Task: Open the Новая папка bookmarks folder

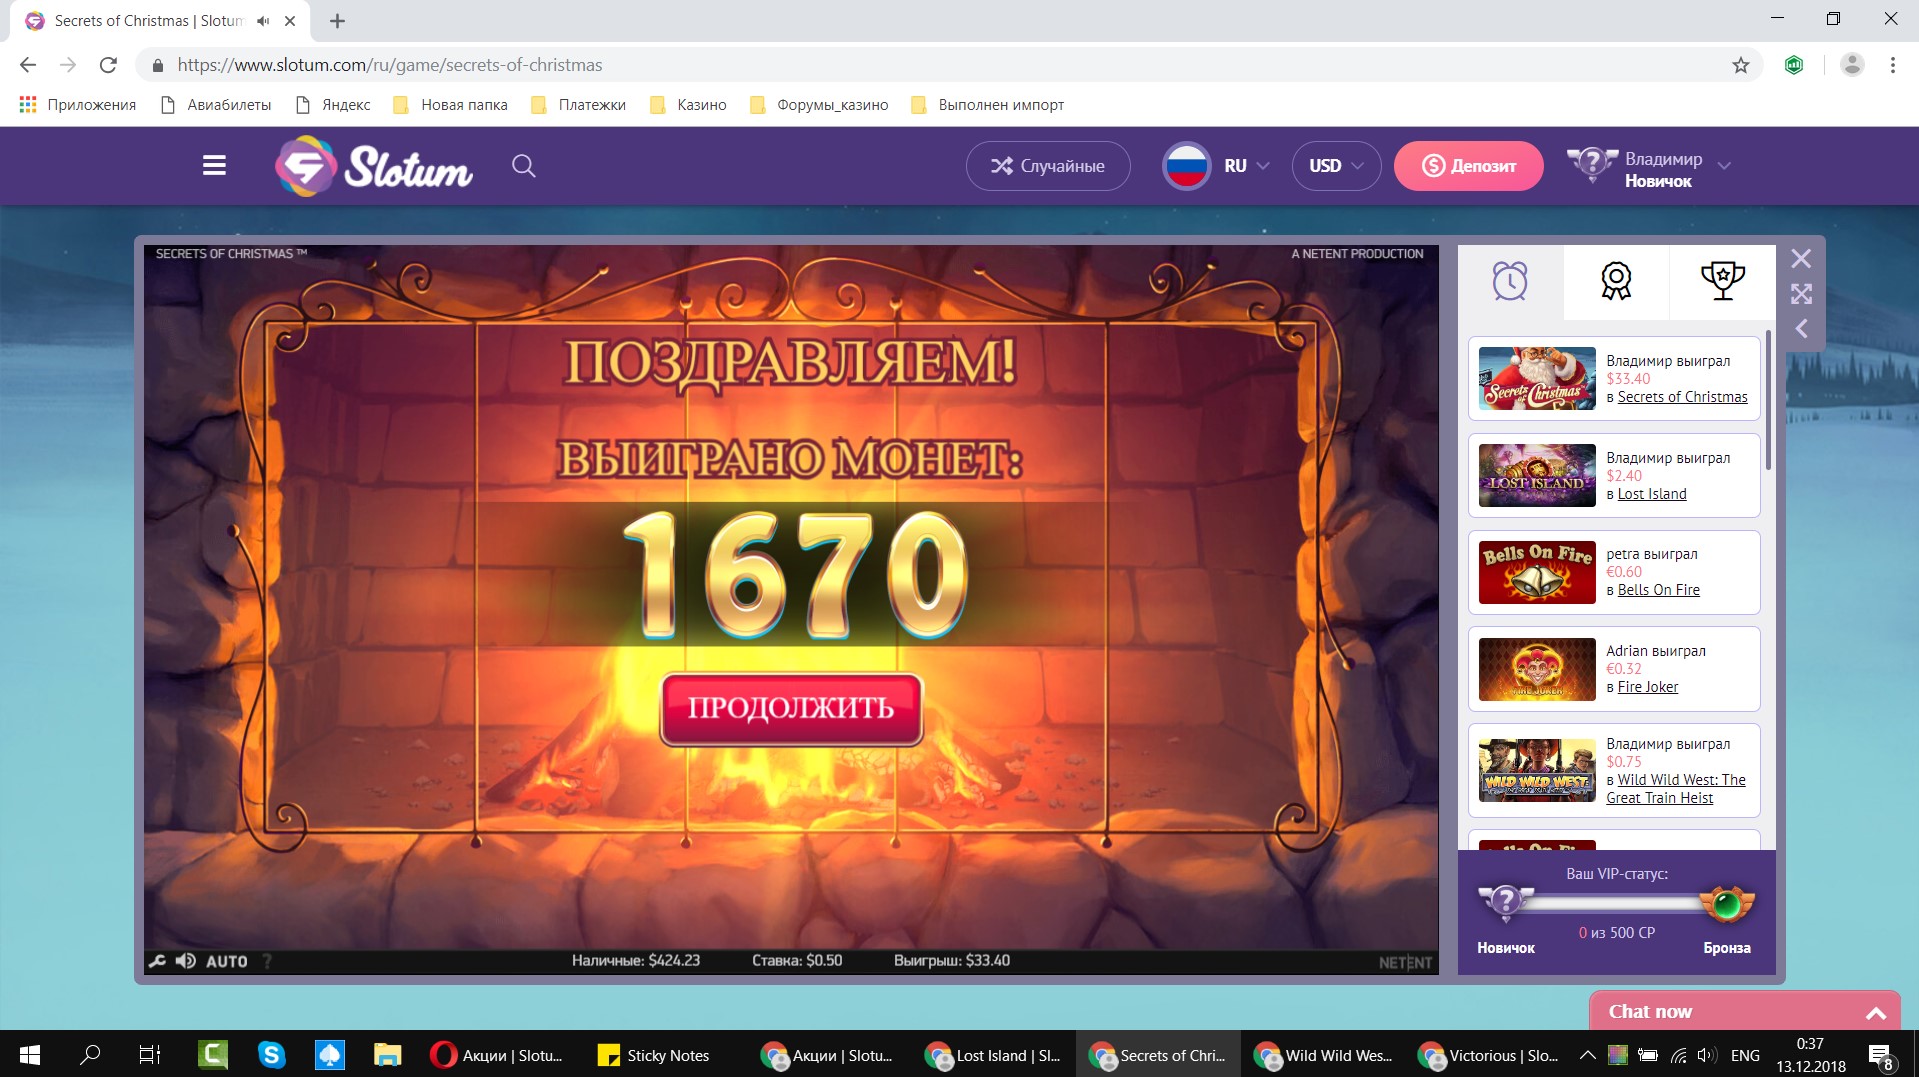Action: [x=450, y=105]
